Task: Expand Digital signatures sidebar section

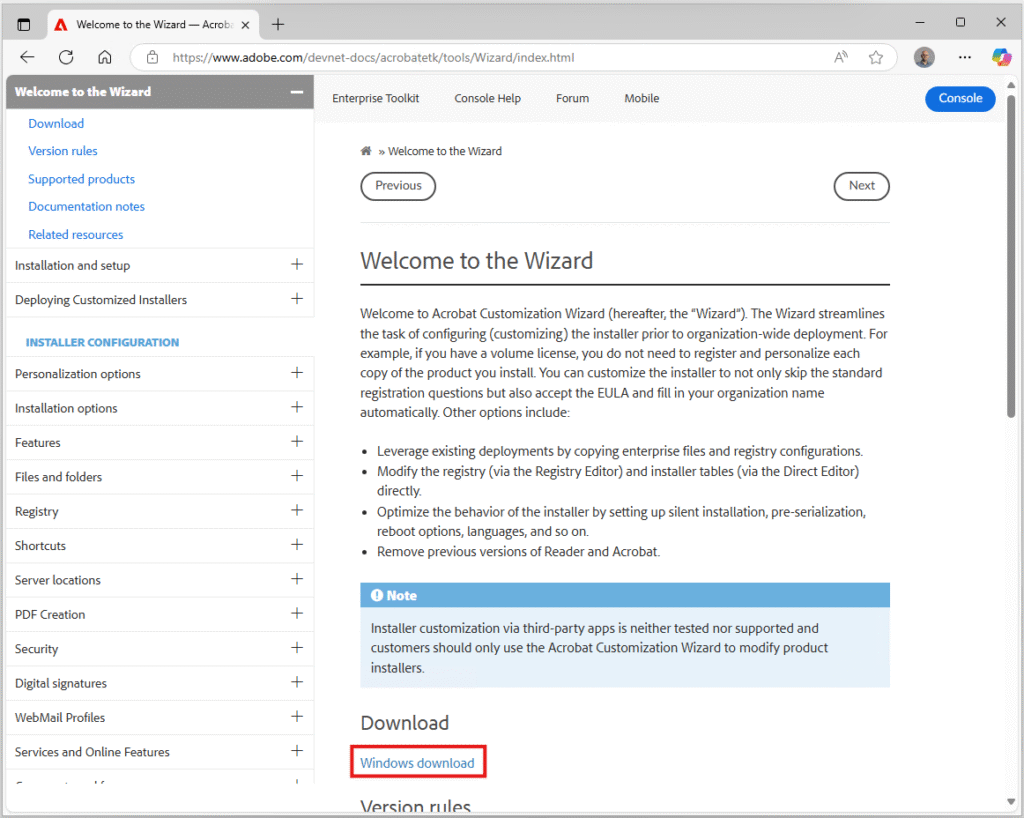Action: [296, 683]
